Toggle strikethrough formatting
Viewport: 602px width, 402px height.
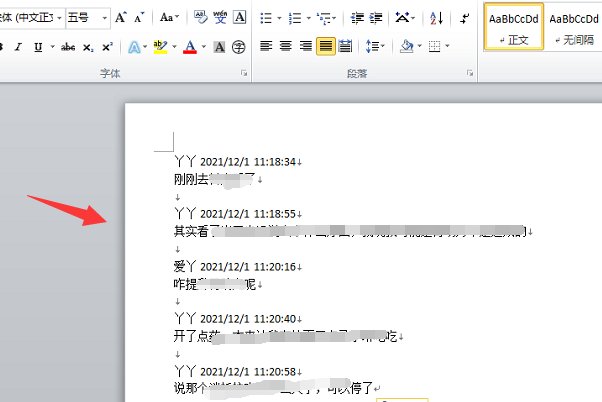(x=68, y=46)
